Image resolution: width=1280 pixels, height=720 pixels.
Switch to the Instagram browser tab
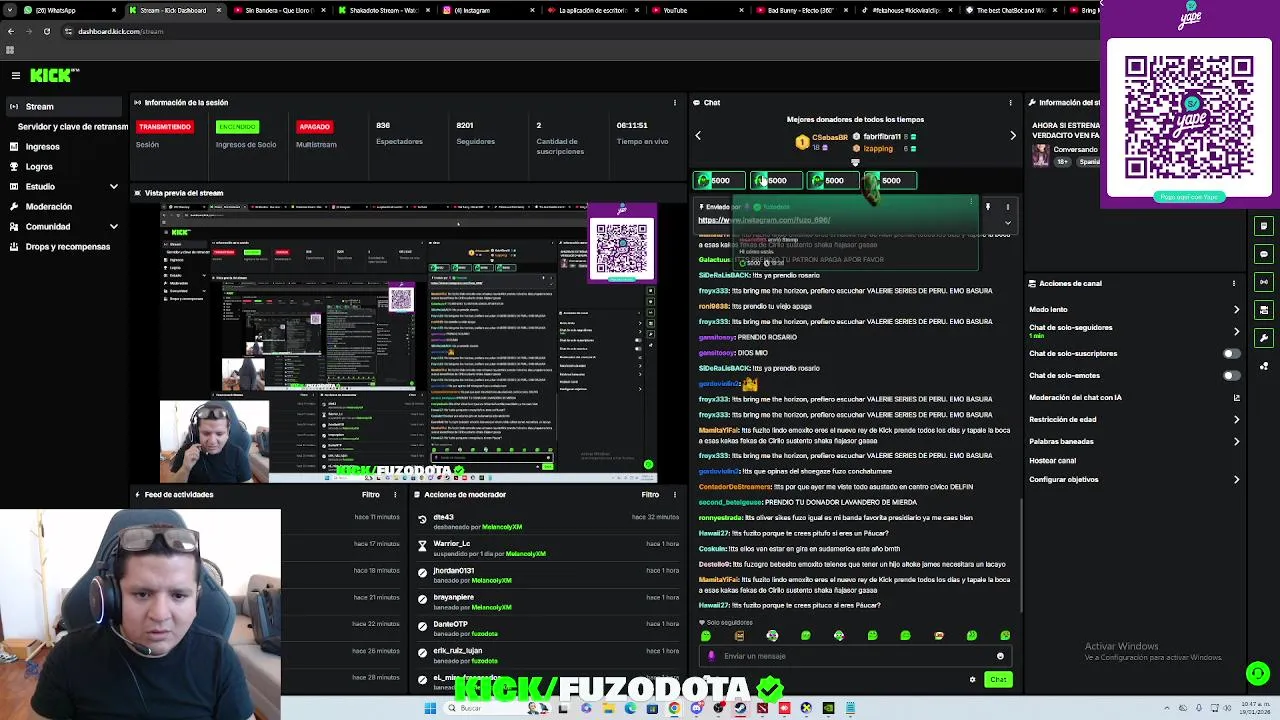pyautogui.click(x=487, y=10)
